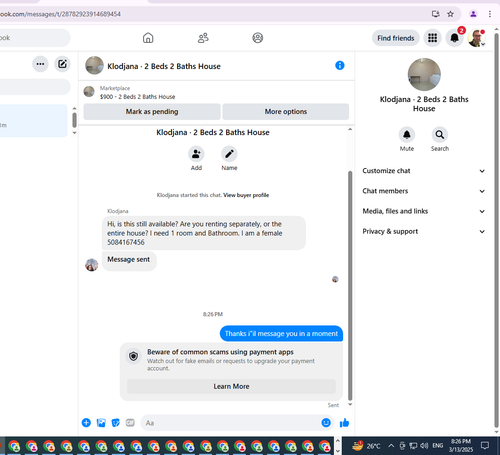Viewport: 500px width, 455px height.
Task: Open Windows notification center icon
Action: (485, 446)
